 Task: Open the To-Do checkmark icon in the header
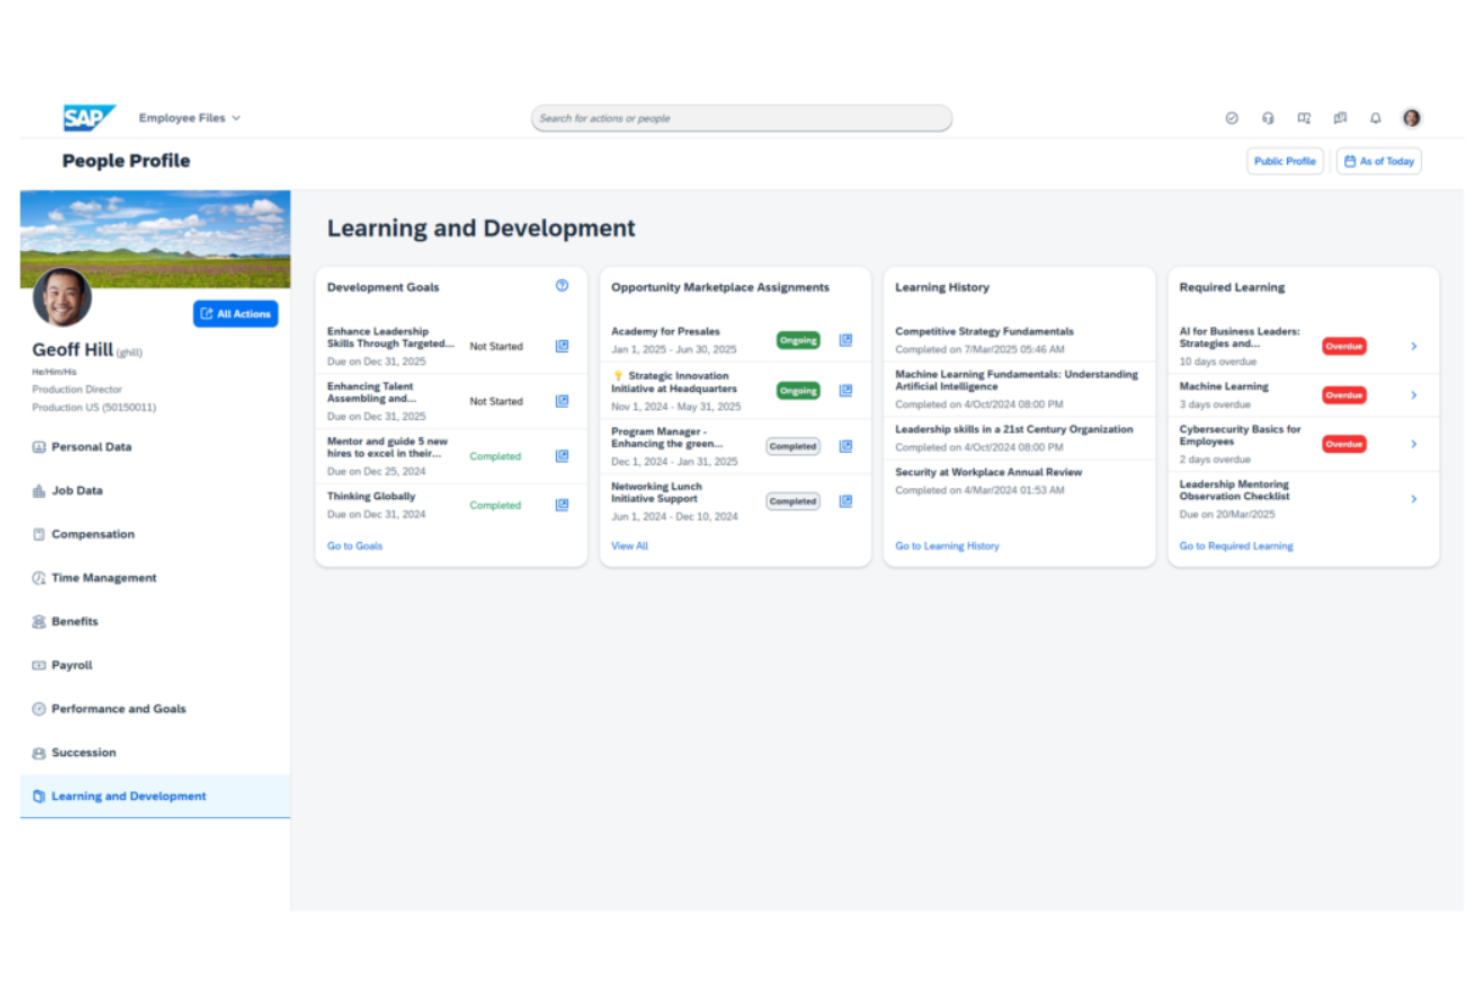click(1232, 117)
